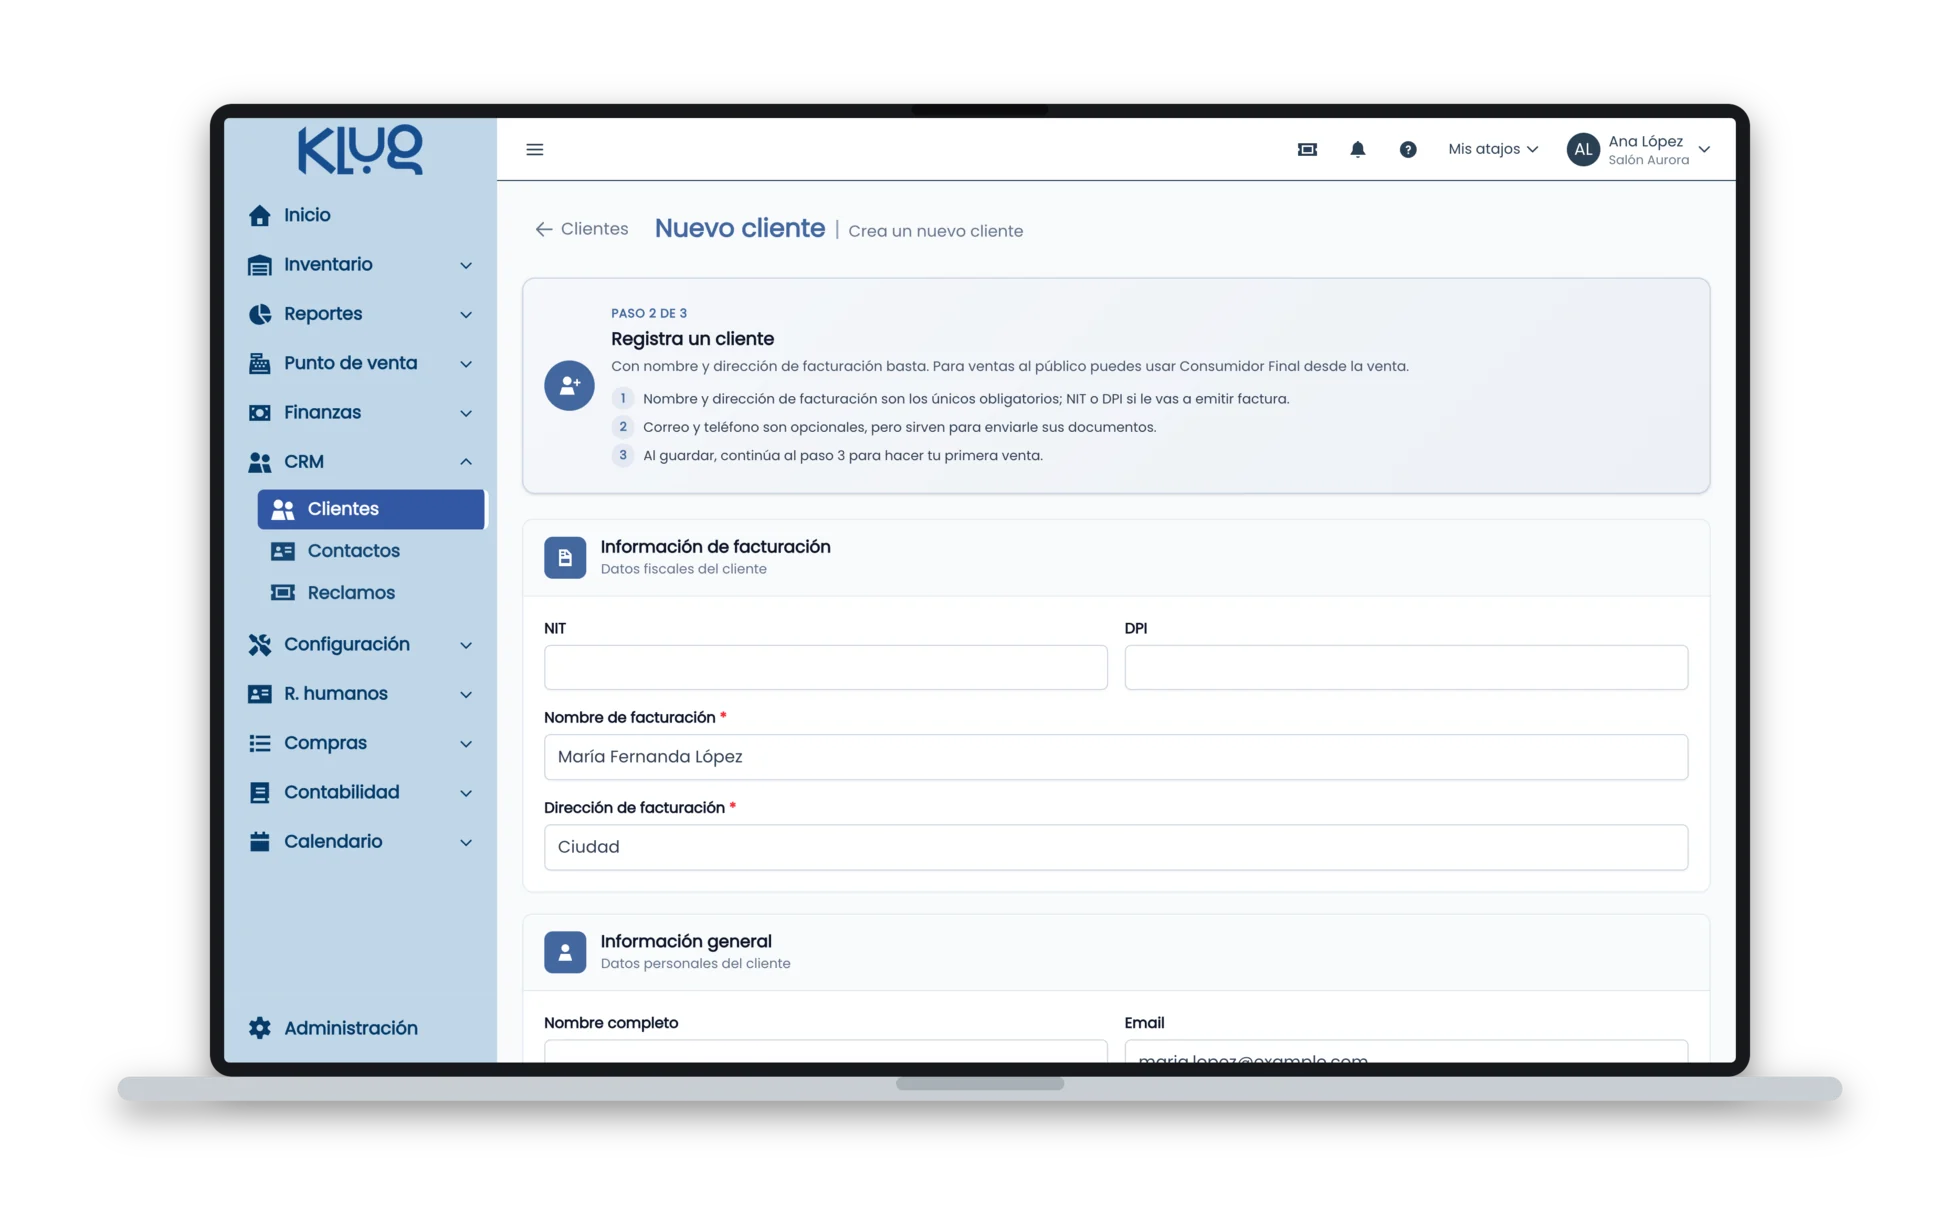Click the AL user avatar
The height and width of the screenshot is (1232, 1960).
1583,149
